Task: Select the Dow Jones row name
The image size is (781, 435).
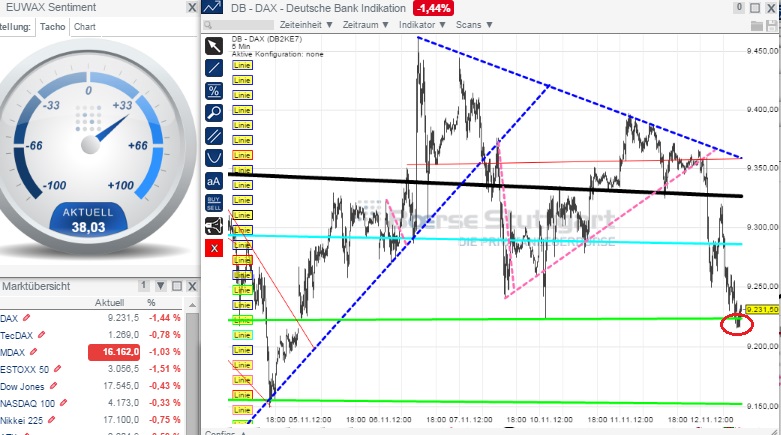Action: coord(22,386)
